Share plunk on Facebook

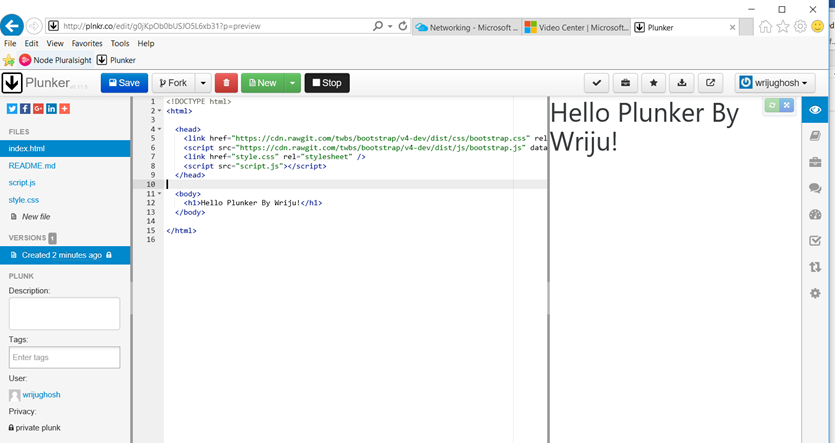(x=25, y=109)
